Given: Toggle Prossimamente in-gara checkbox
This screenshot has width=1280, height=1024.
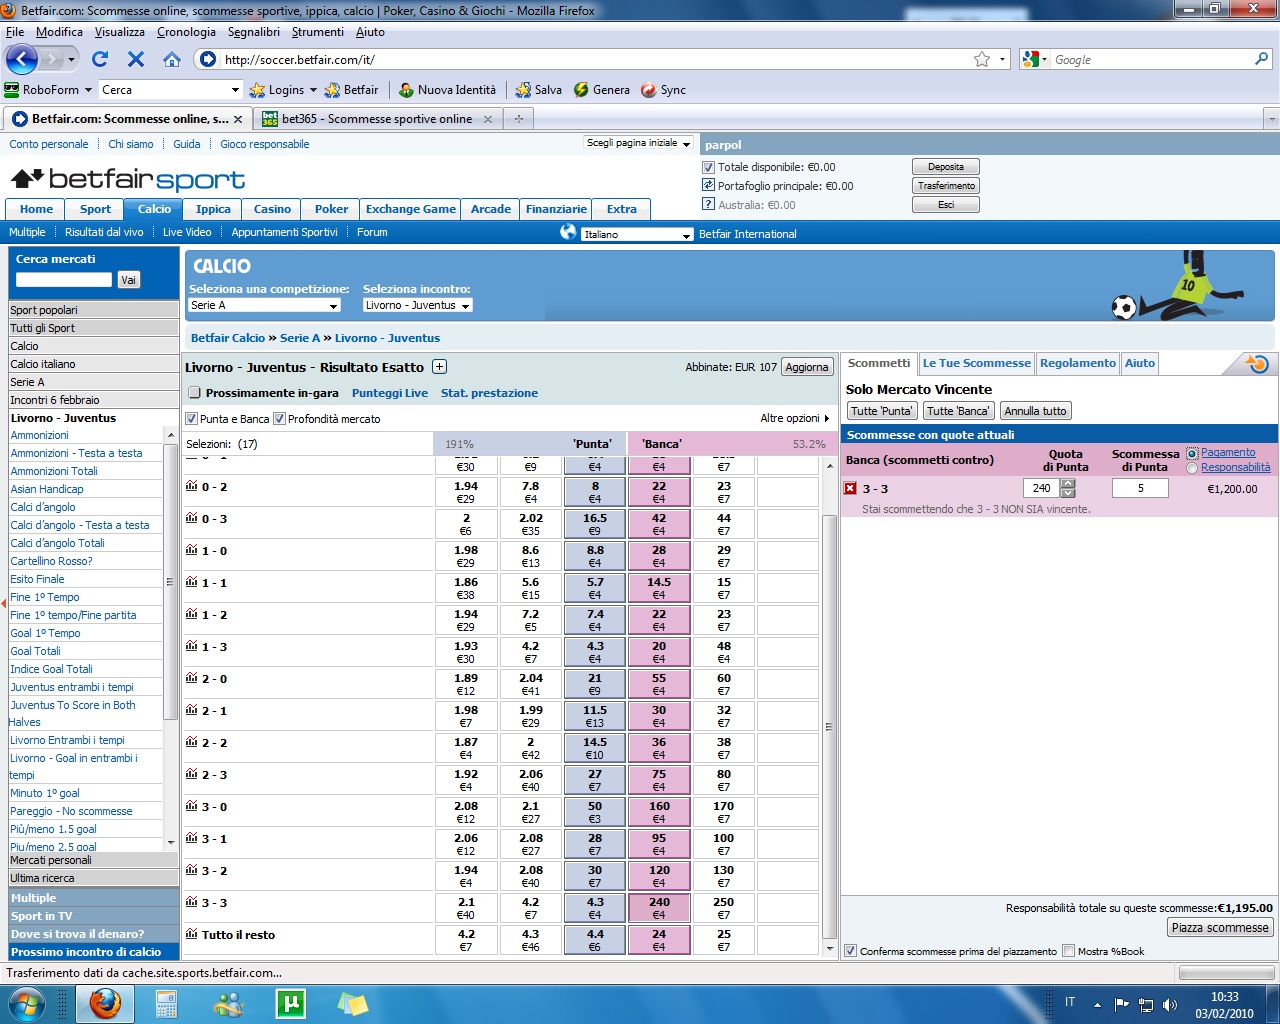Looking at the screenshot, I should coord(195,393).
